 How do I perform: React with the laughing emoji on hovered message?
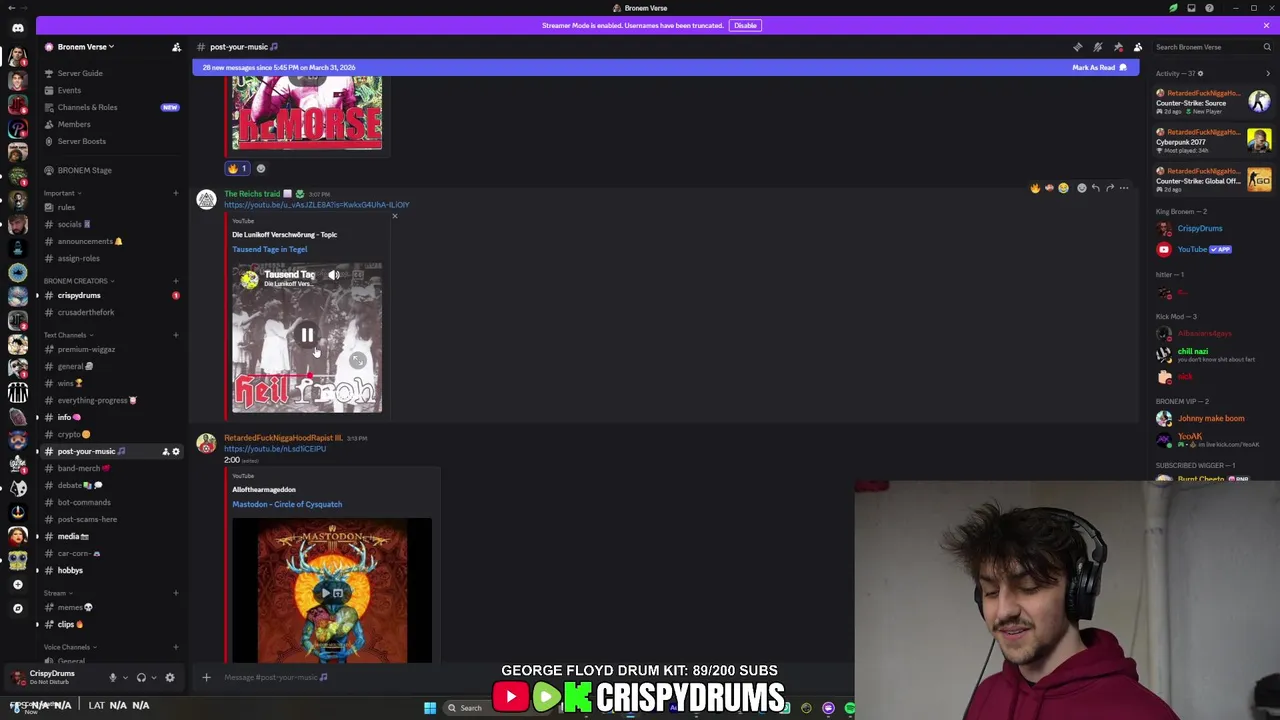[x=1063, y=188]
